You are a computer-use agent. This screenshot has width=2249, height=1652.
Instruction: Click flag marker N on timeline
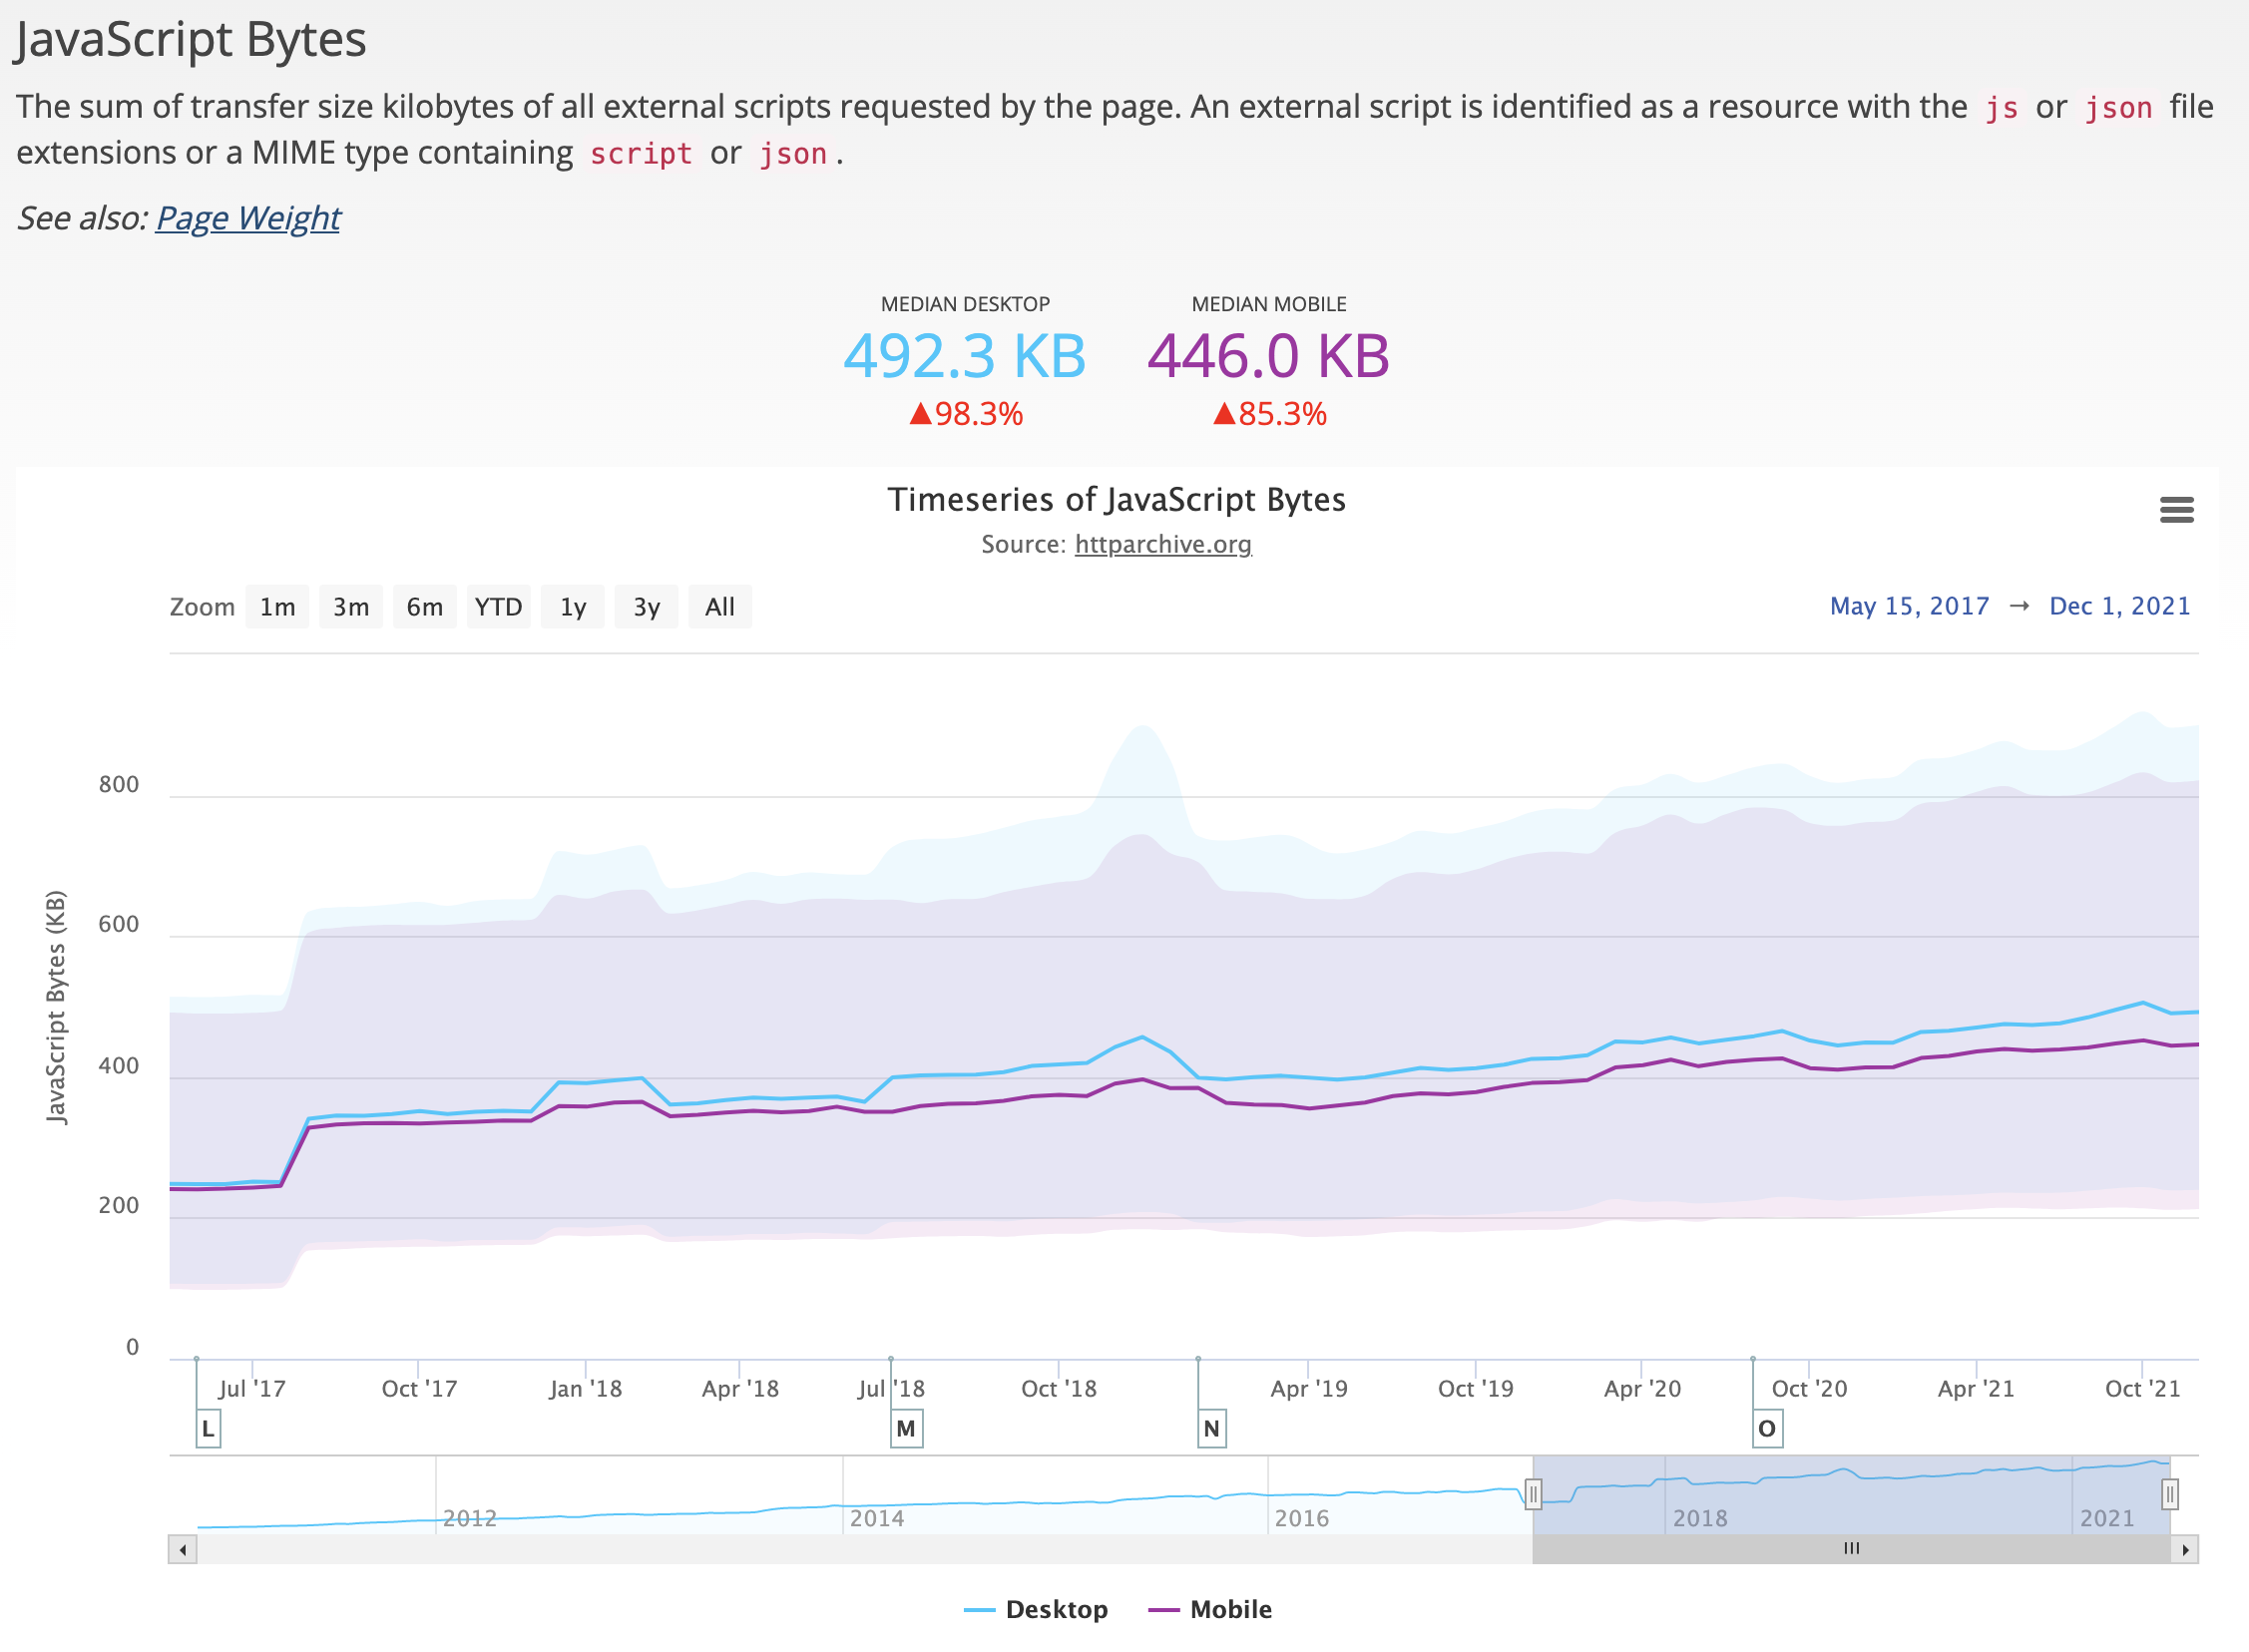pos(1211,1428)
